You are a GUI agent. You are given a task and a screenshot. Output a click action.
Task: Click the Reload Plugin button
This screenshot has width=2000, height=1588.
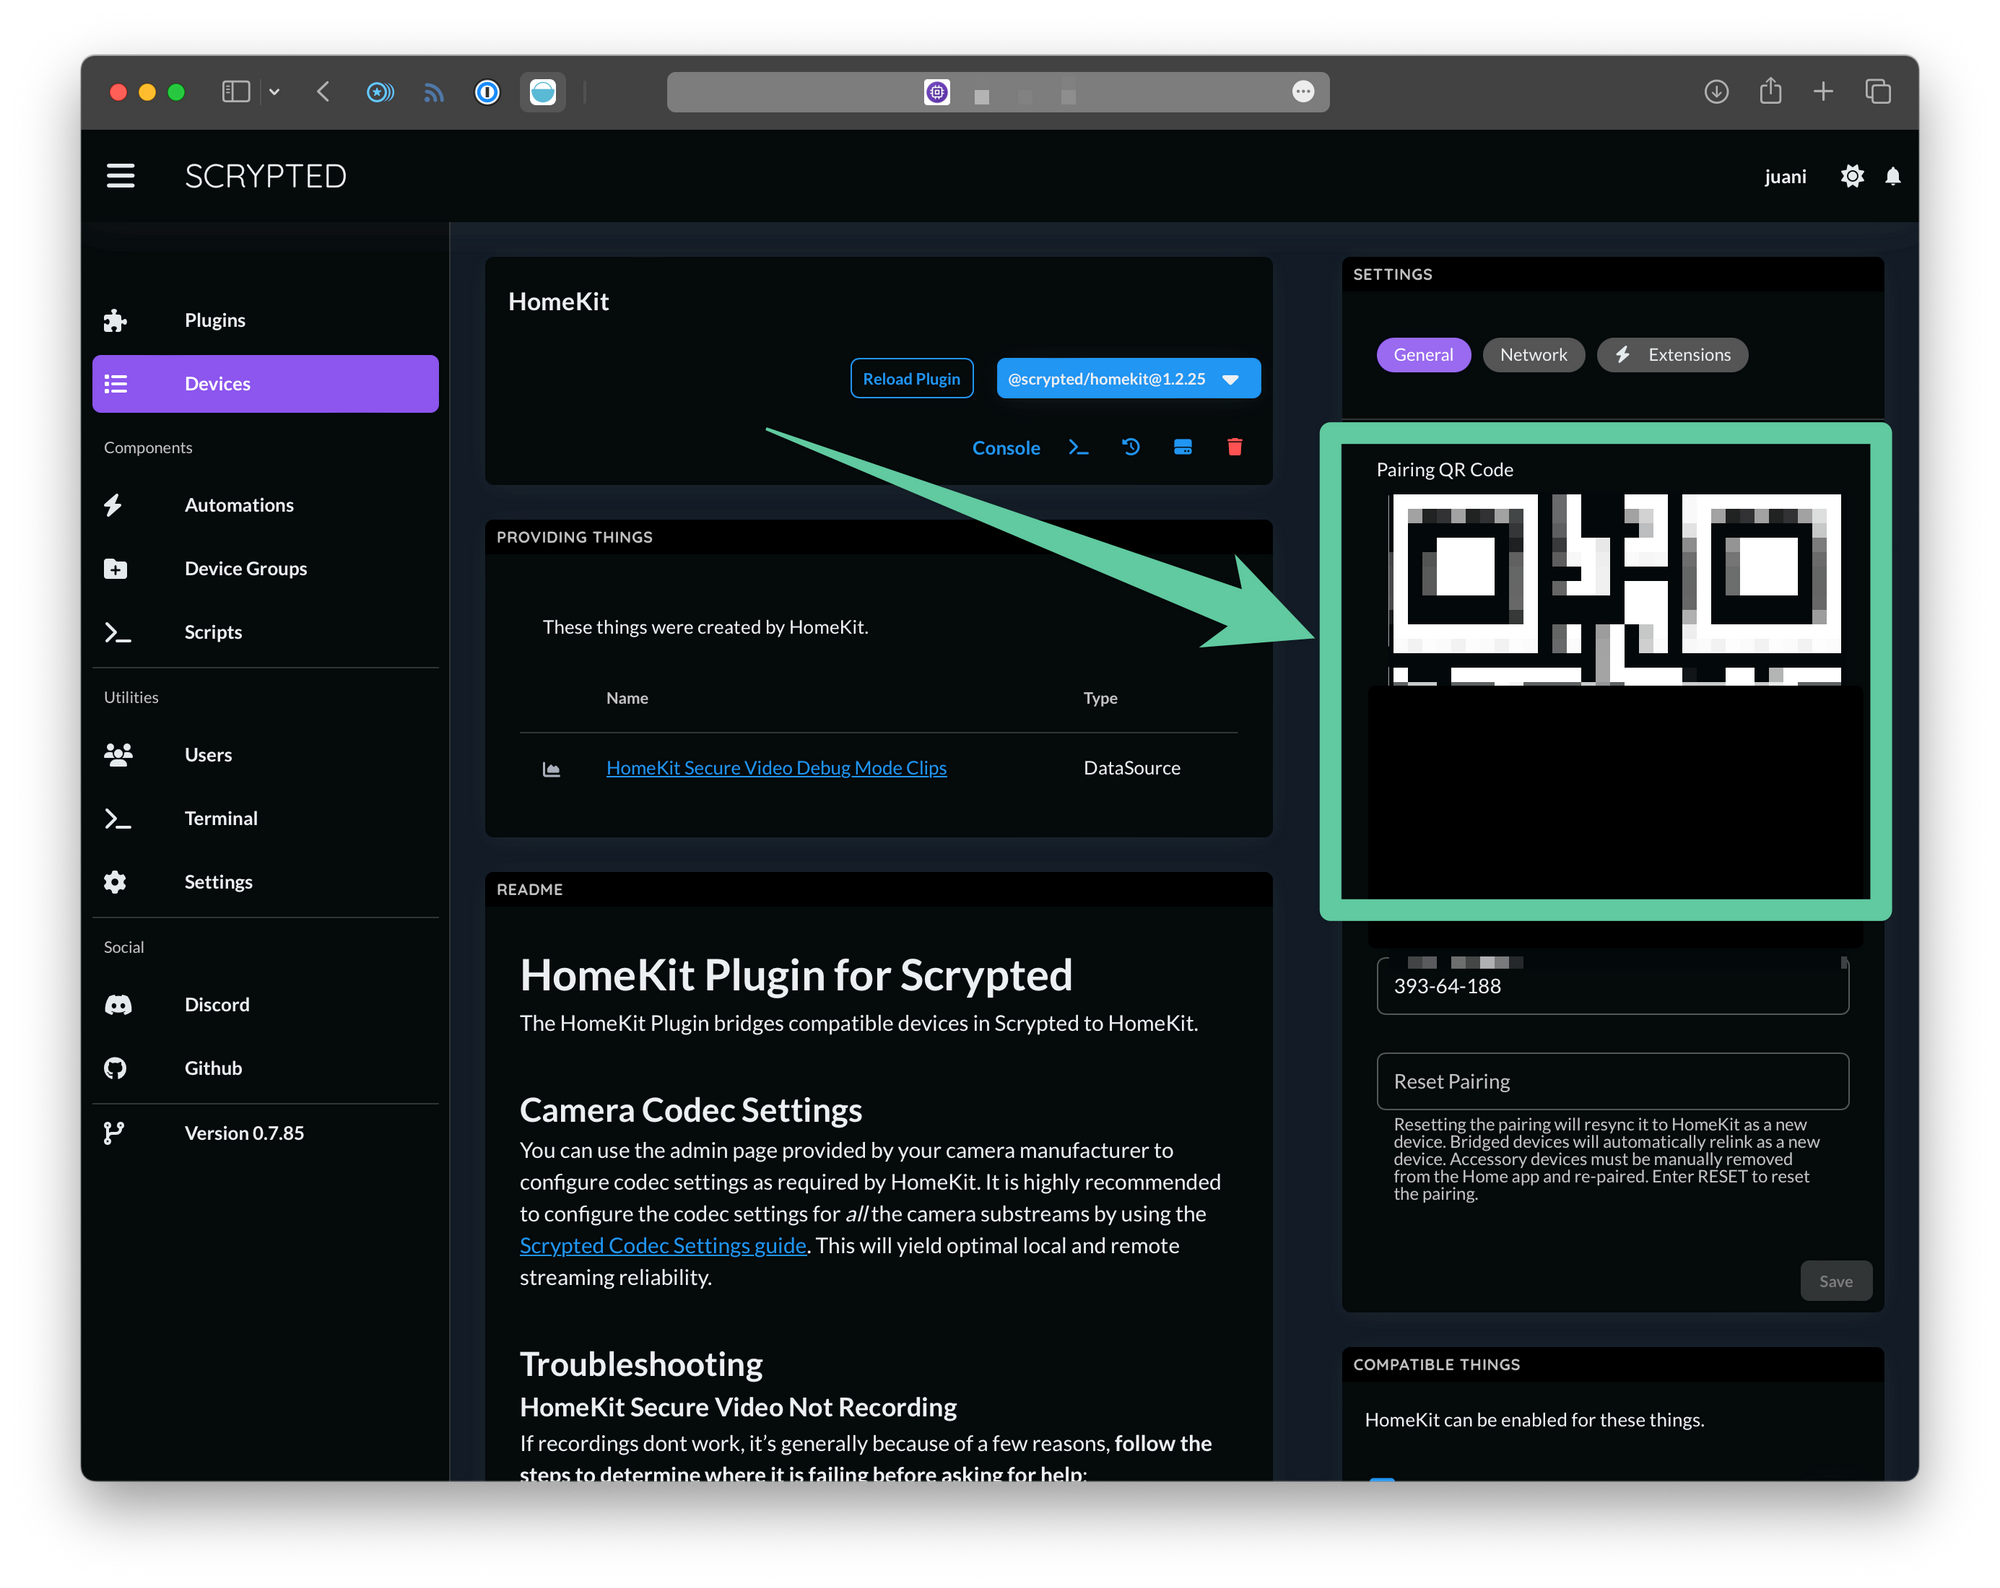(x=912, y=379)
